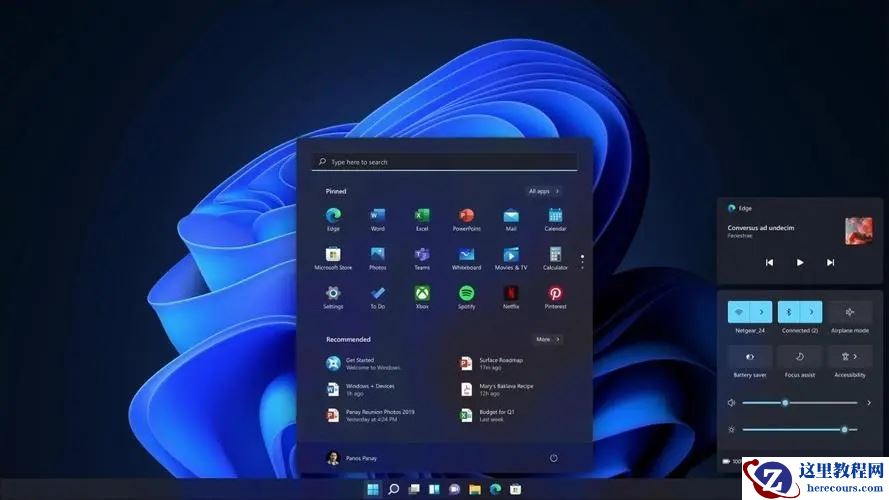Open Search from the taskbar
This screenshot has width=889, height=500.
coord(393,489)
